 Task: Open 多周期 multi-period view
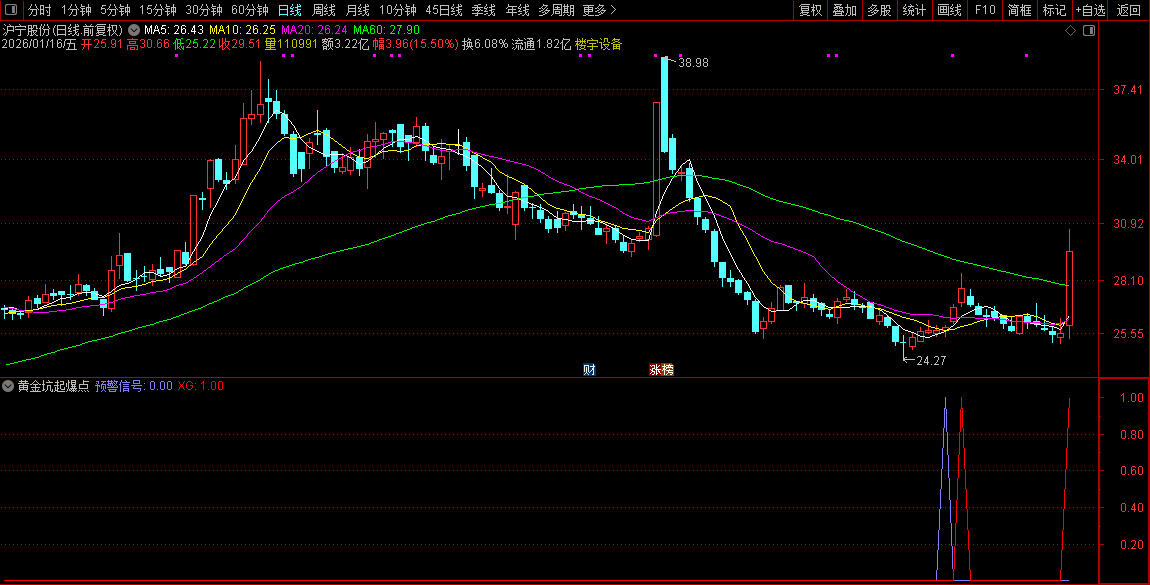point(556,10)
